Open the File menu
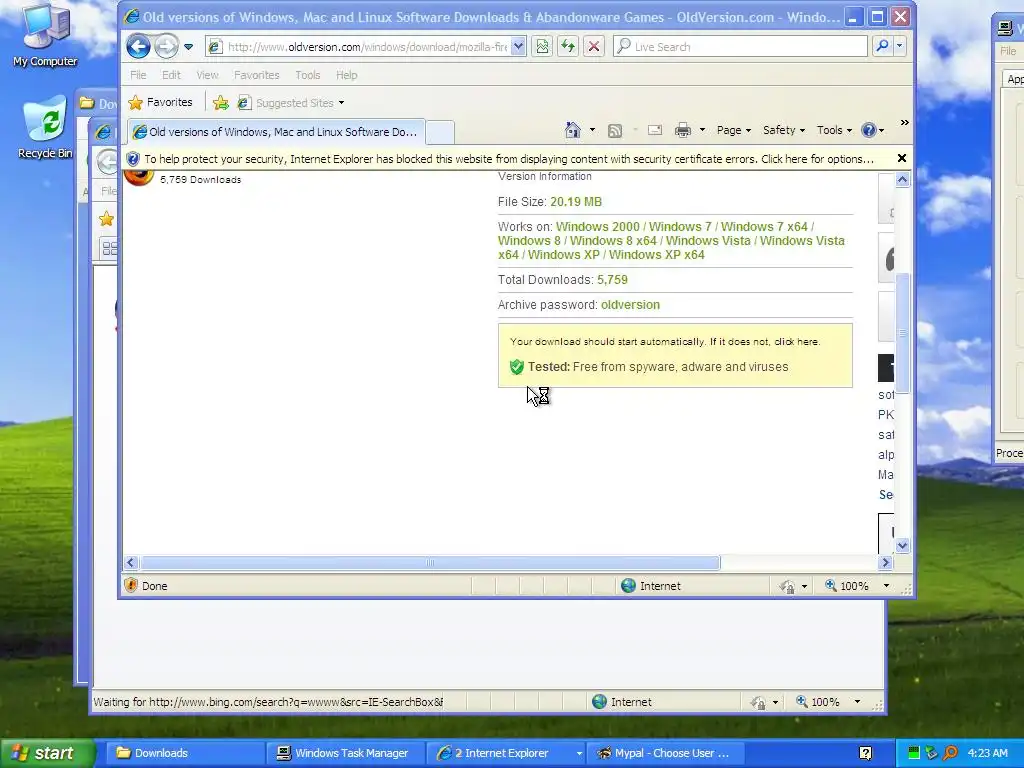1024x768 pixels. (x=138, y=75)
